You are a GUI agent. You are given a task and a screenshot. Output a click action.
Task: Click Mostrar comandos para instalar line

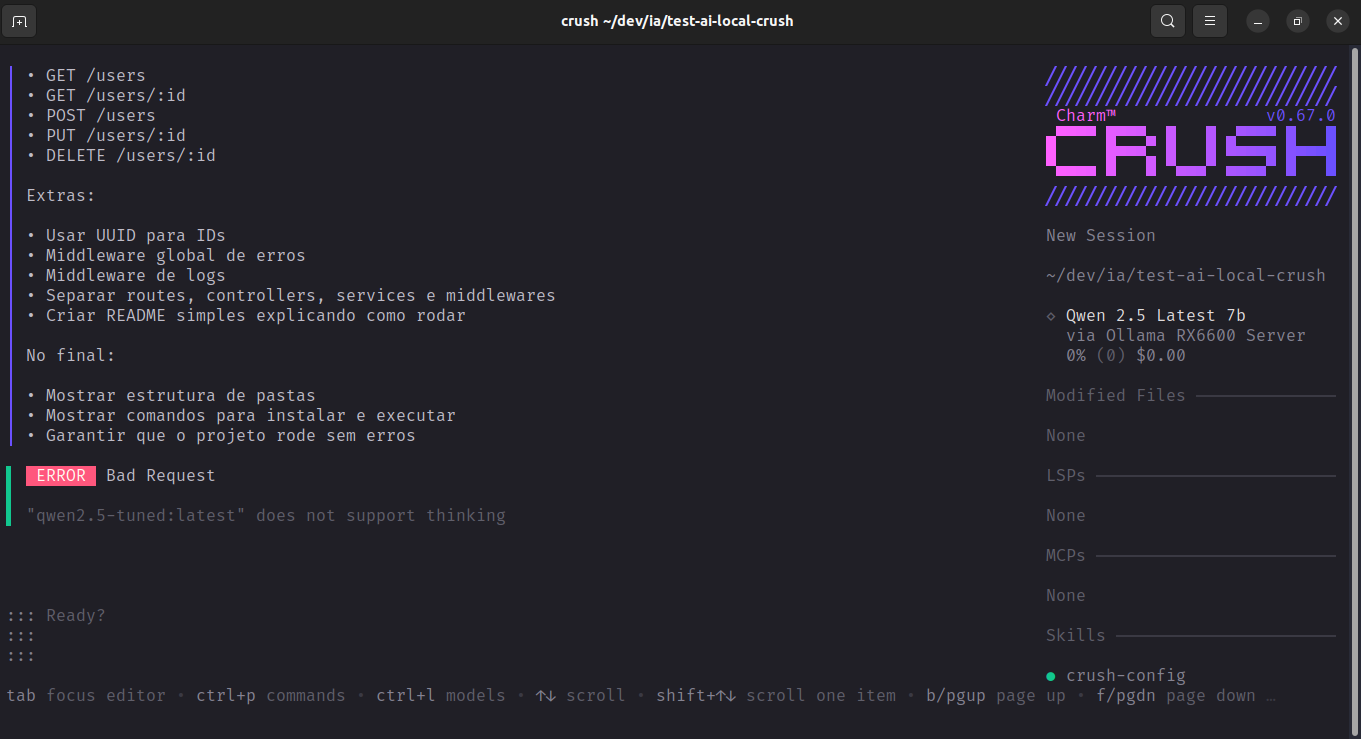coord(251,416)
